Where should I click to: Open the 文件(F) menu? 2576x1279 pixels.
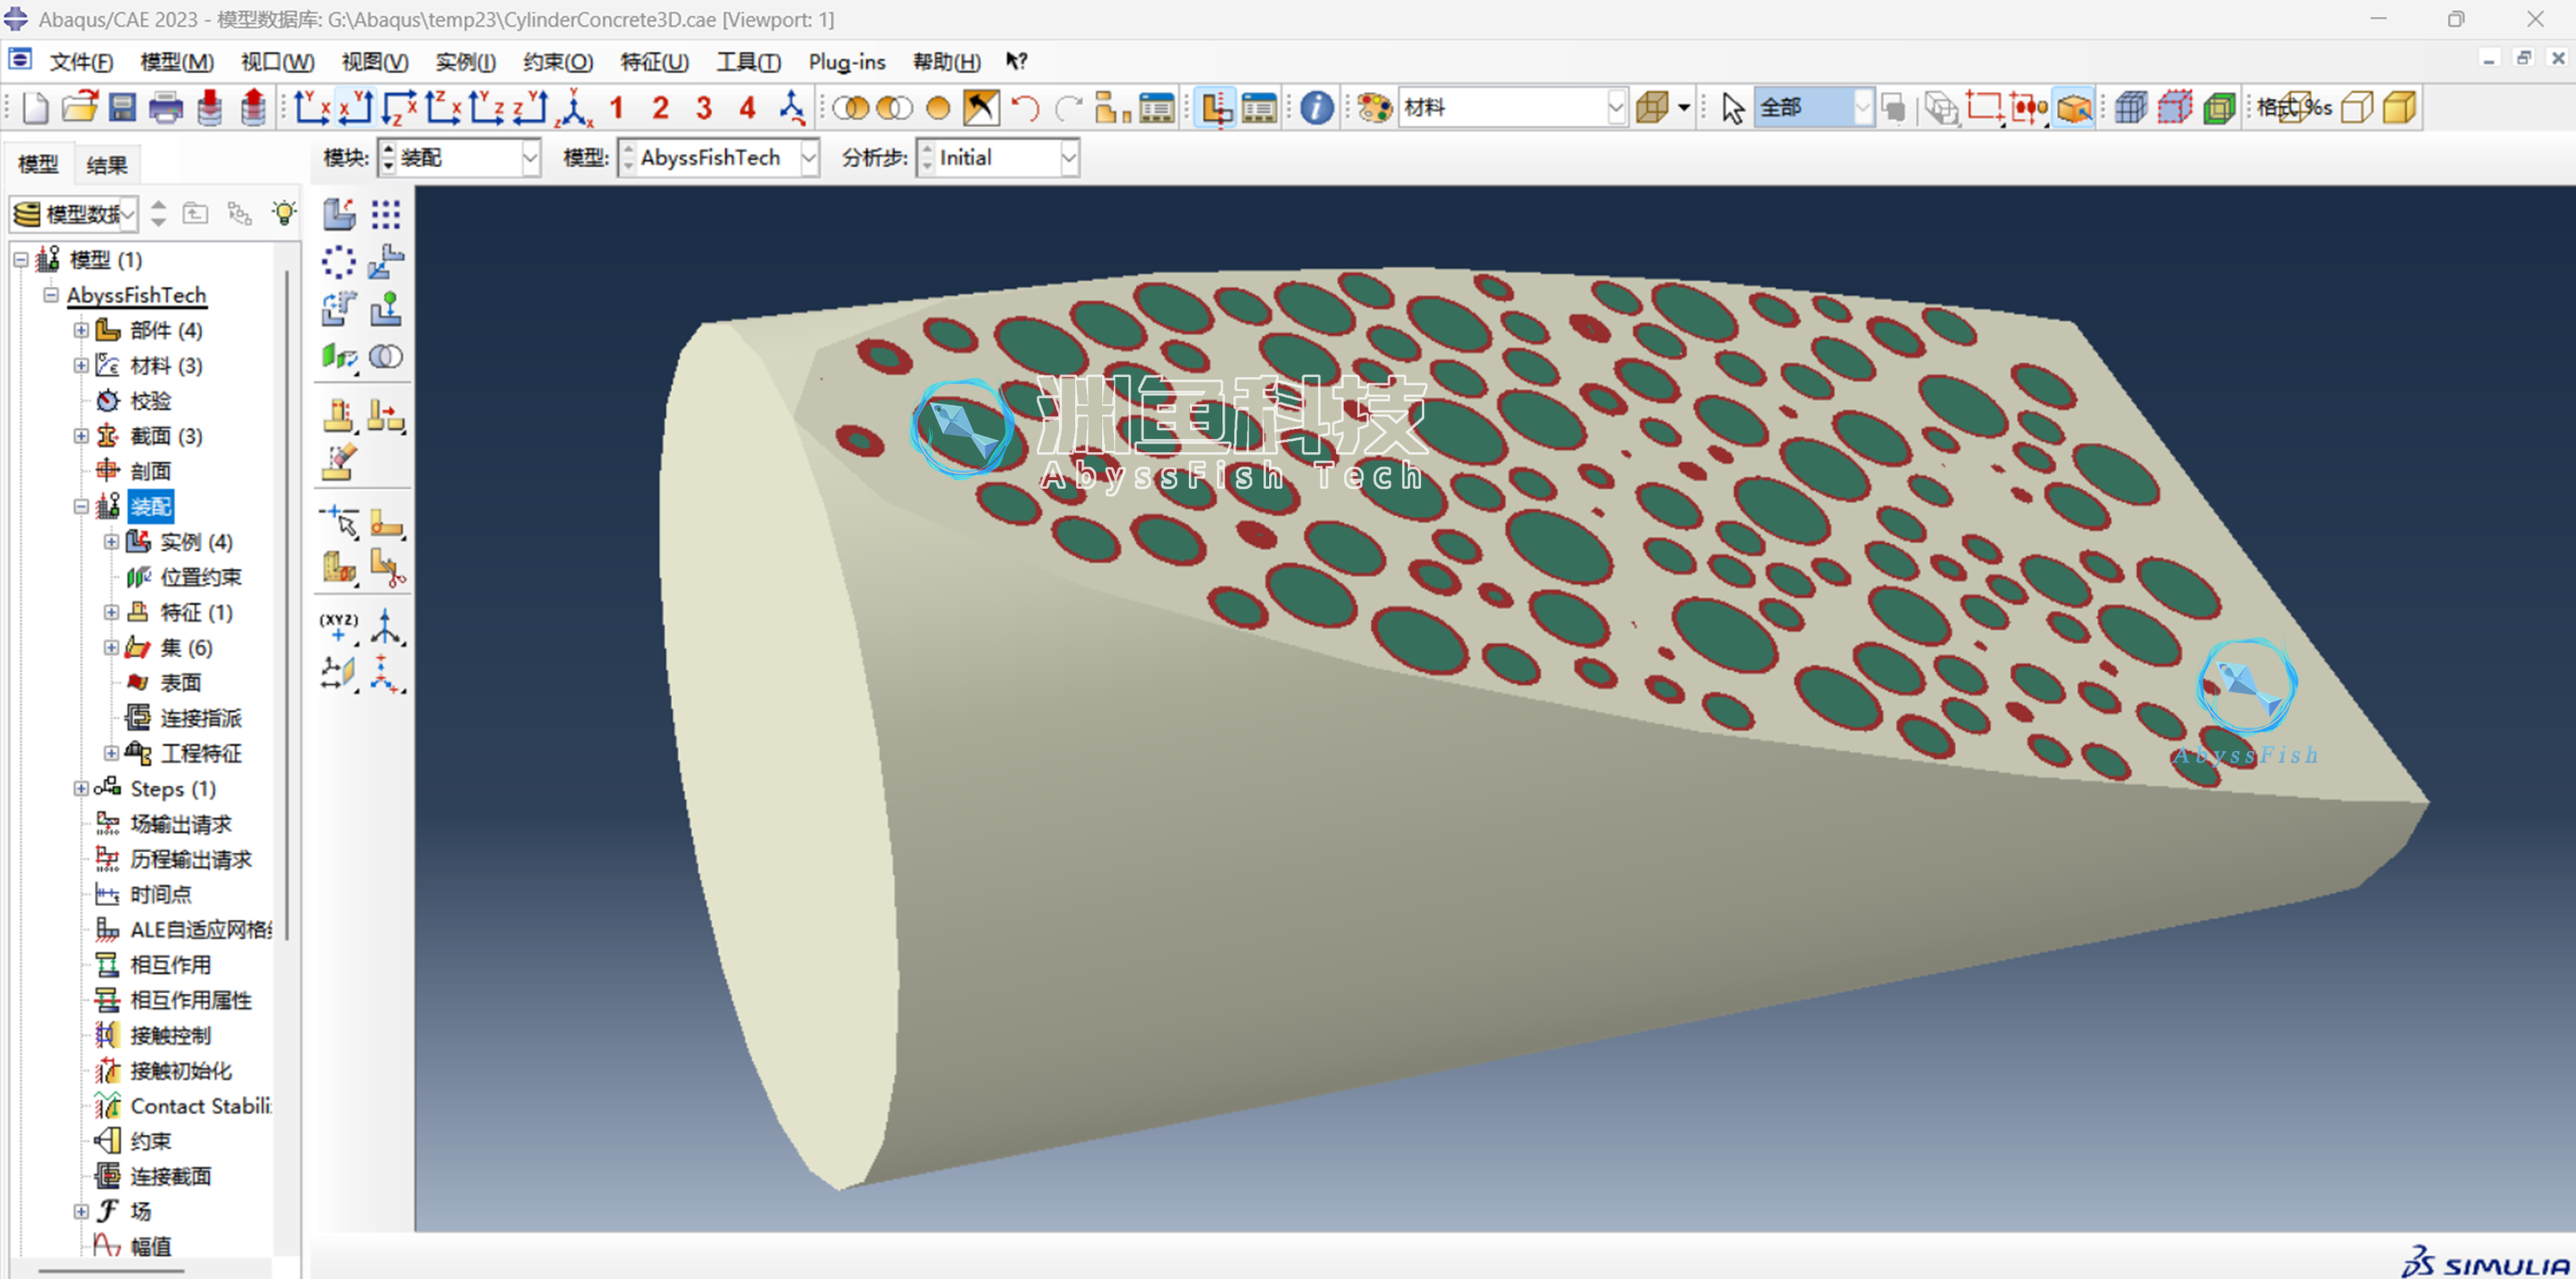click(81, 62)
